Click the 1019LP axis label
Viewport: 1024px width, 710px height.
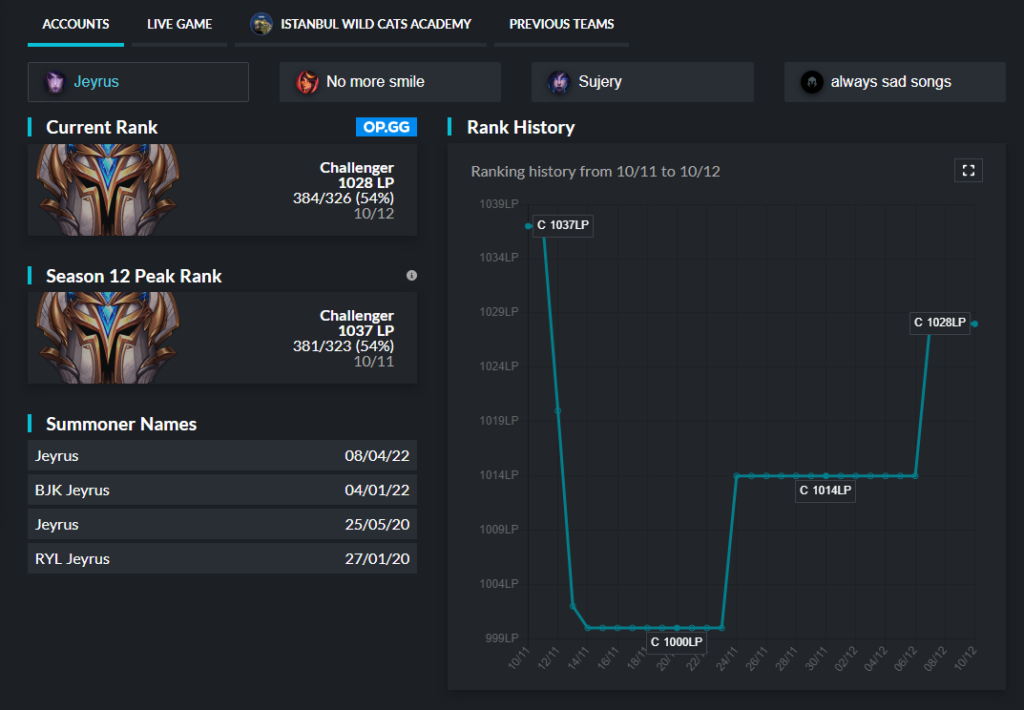(499, 421)
